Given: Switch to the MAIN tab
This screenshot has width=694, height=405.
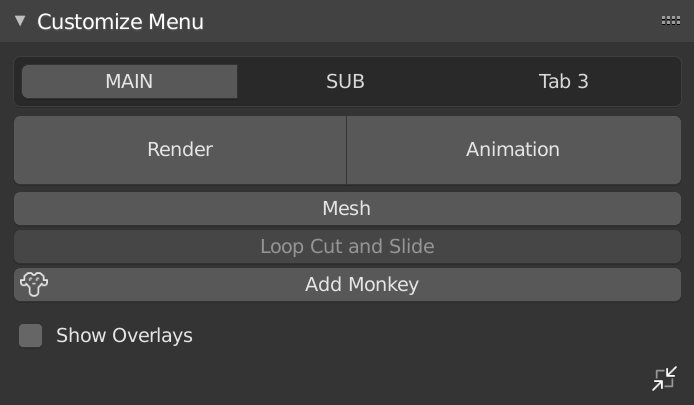Looking at the screenshot, I should 129,82.
